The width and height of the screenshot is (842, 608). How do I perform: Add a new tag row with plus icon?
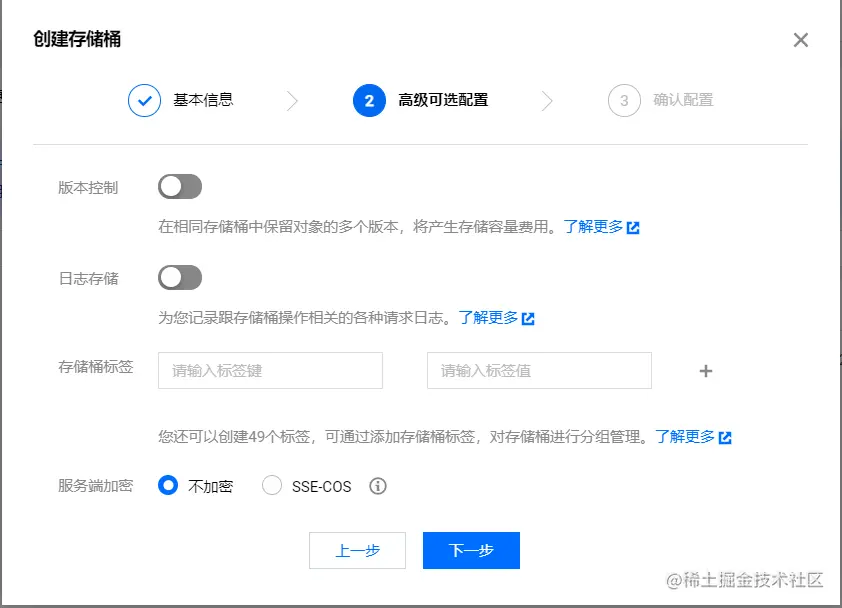point(706,371)
